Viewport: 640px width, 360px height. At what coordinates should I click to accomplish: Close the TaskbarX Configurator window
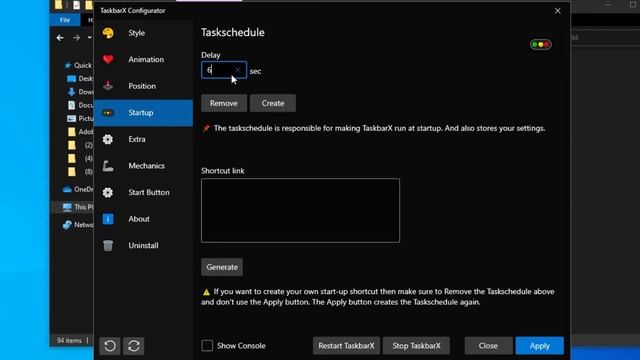tap(558, 11)
